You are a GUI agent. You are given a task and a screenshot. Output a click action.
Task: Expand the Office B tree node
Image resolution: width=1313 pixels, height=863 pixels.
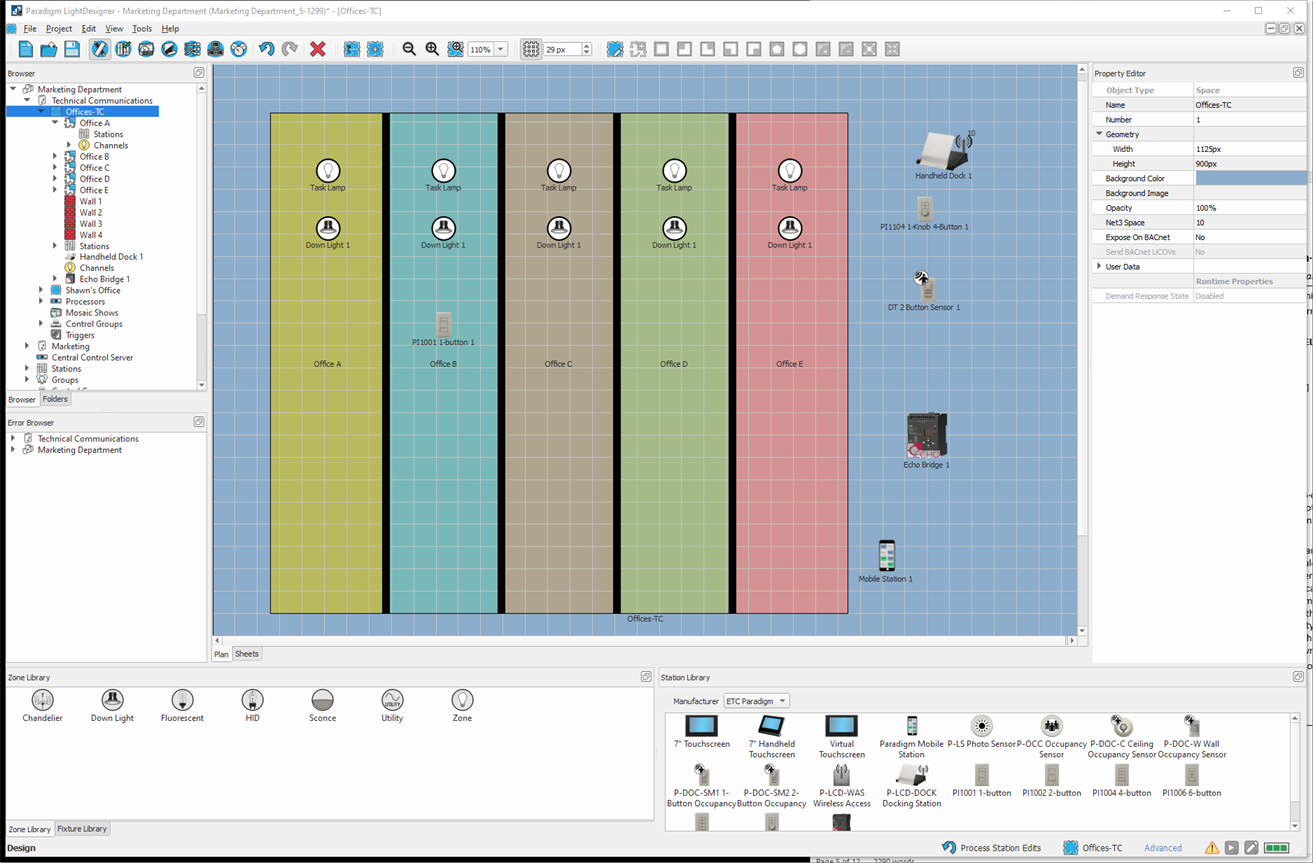(x=55, y=157)
